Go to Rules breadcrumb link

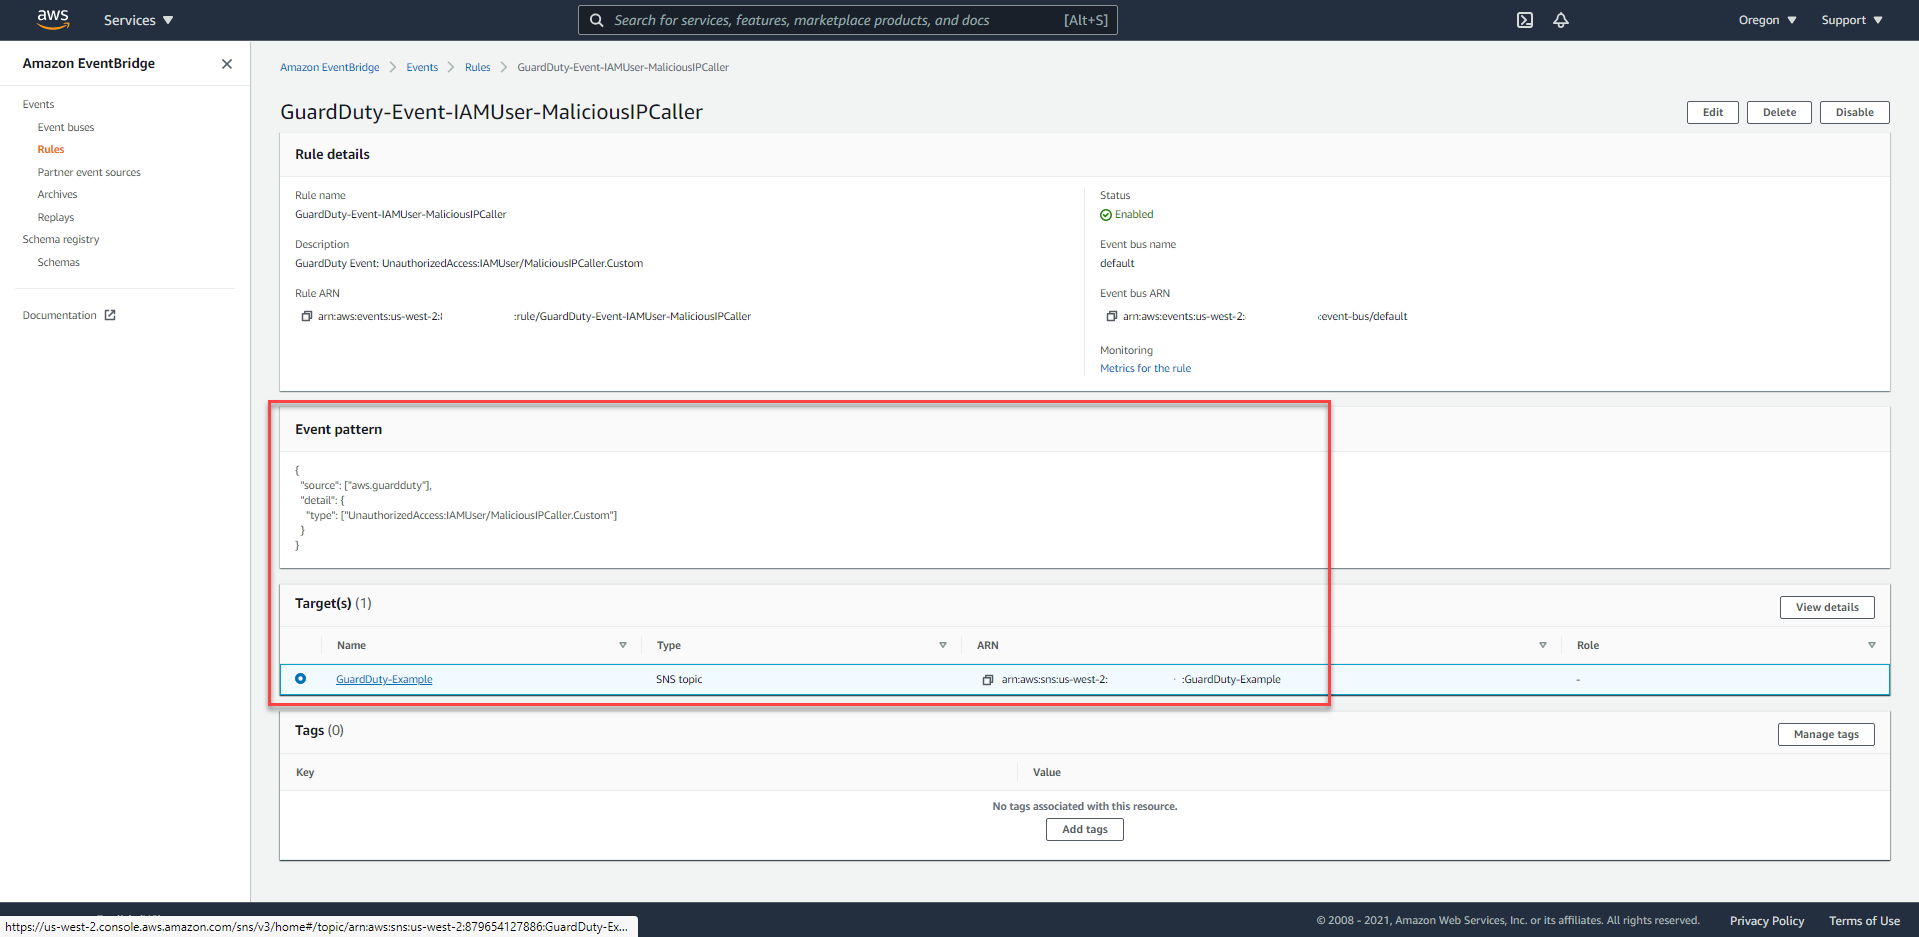[478, 67]
